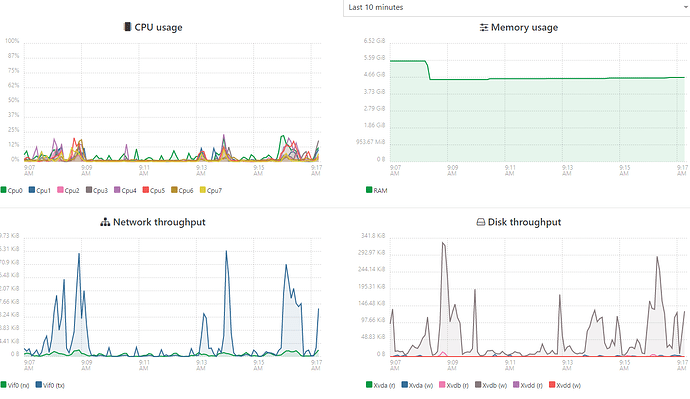
Task: Toggle the RAM legend swatch
Action: click(x=369, y=190)
